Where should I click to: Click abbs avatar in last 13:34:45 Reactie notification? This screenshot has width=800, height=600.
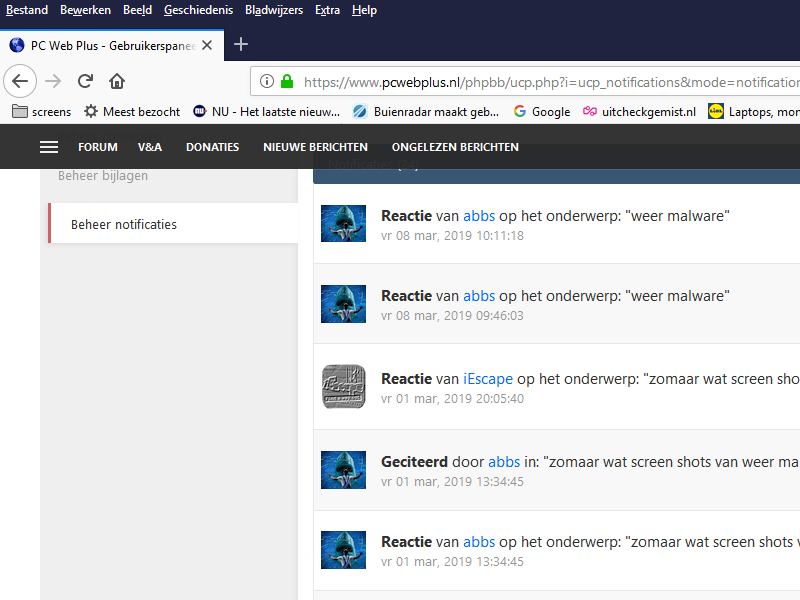pyautogui.click(x=343, y=550)
